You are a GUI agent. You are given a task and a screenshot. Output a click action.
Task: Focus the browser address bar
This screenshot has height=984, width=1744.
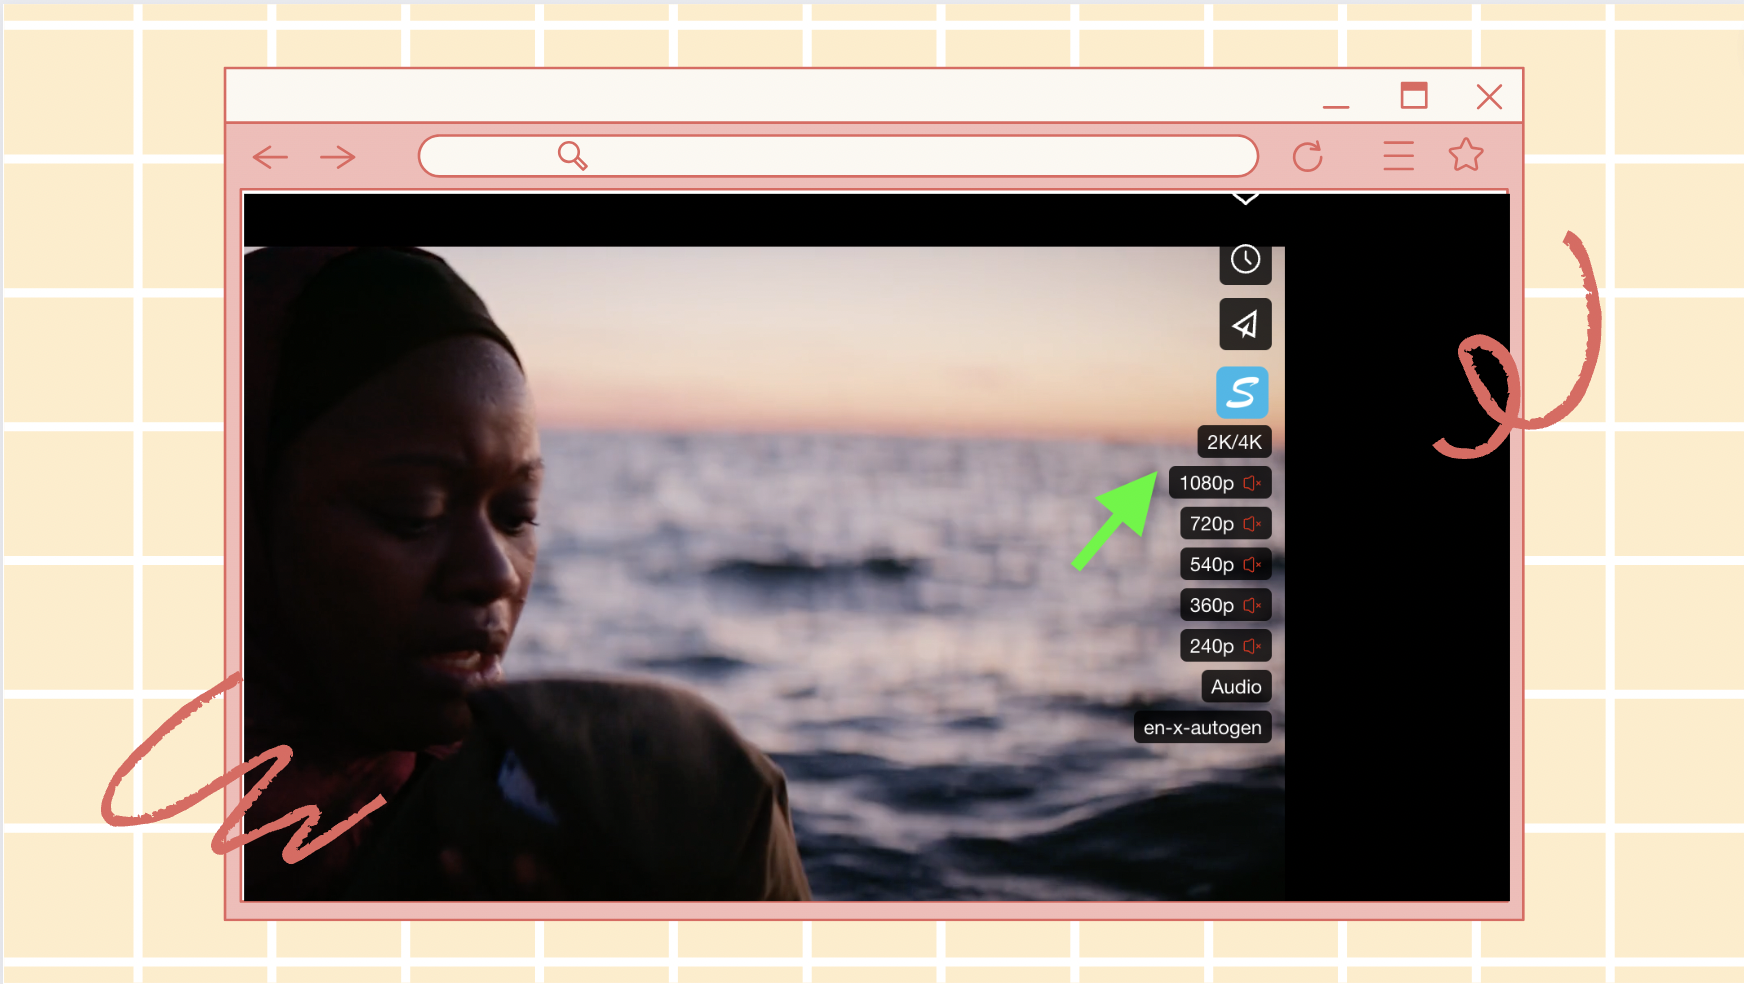pyautogui.click(x=838, y=156)
